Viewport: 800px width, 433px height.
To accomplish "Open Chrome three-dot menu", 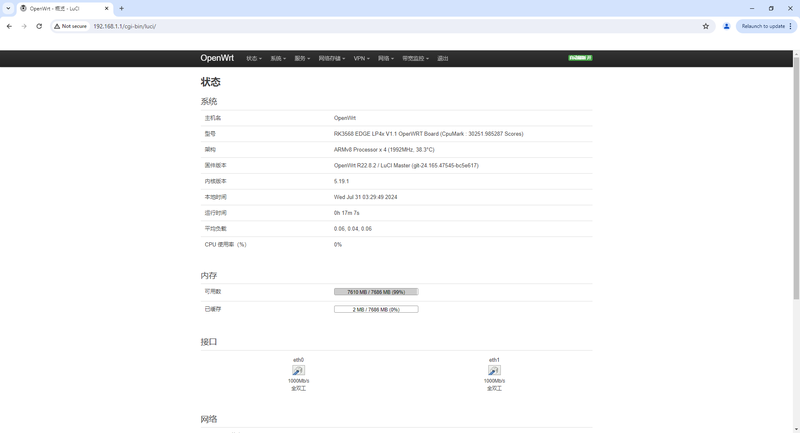I will pyautogui.click(x=791, y=26).
